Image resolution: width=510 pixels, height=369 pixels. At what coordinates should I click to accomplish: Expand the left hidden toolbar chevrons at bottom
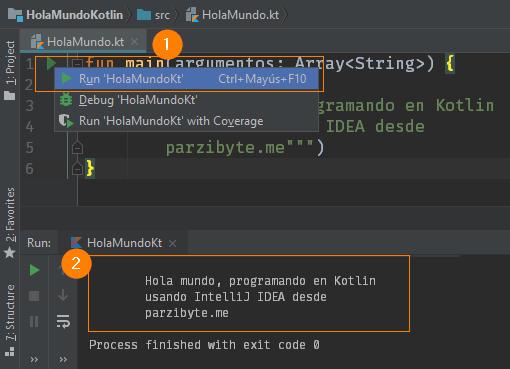point(34,359)
